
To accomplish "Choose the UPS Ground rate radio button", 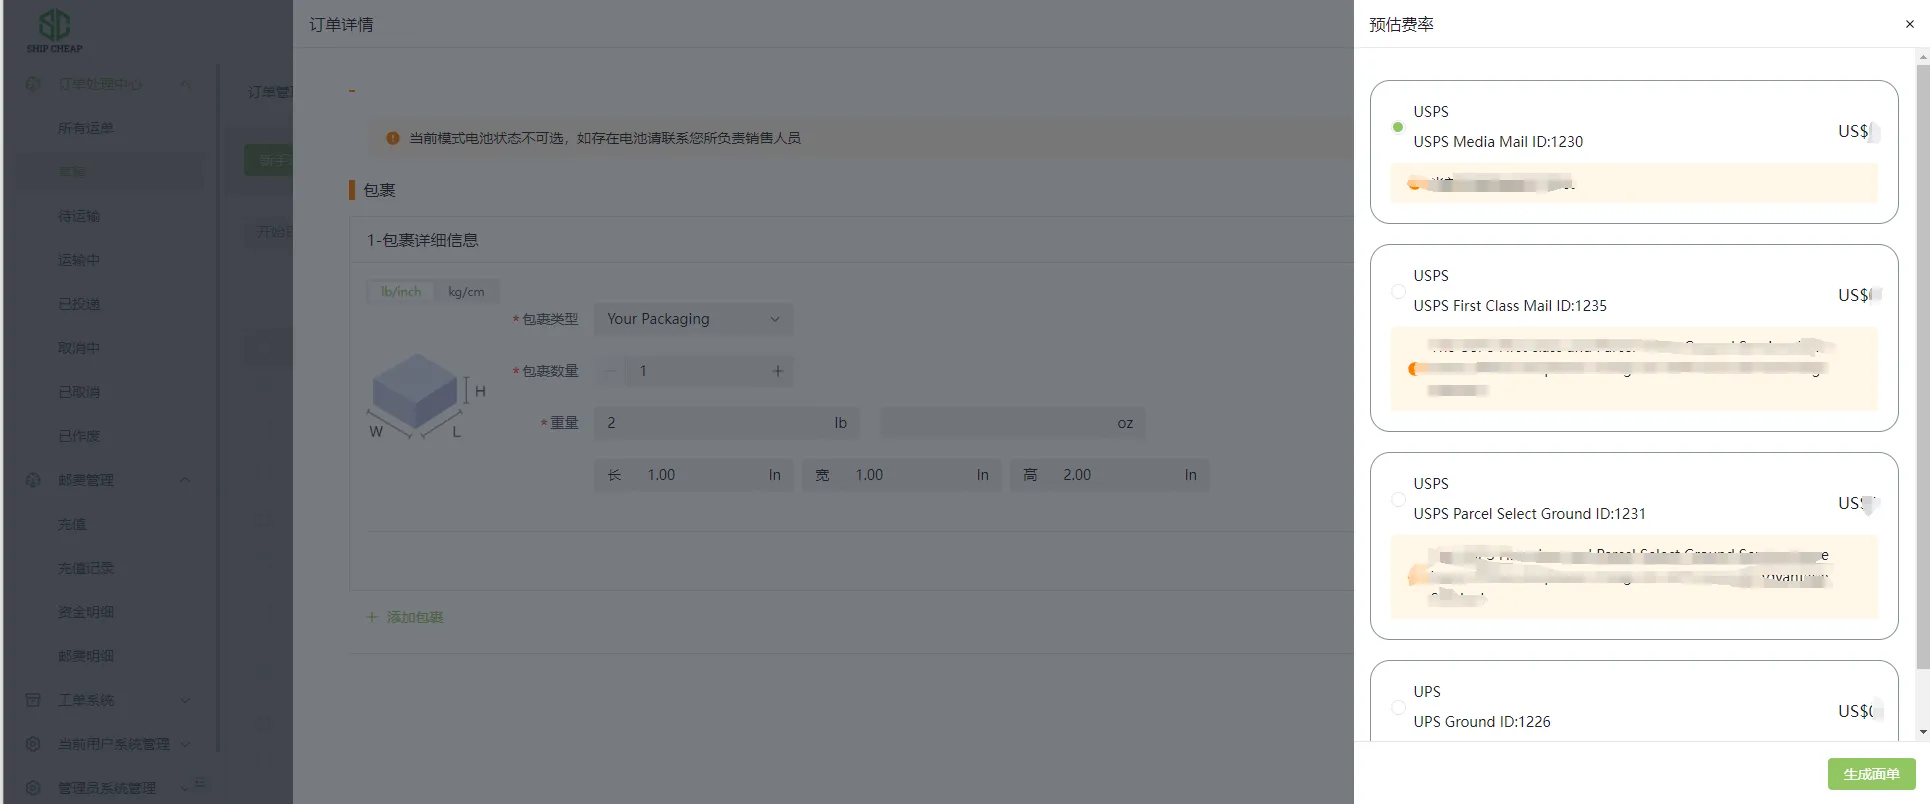I will click(1398, 707).
